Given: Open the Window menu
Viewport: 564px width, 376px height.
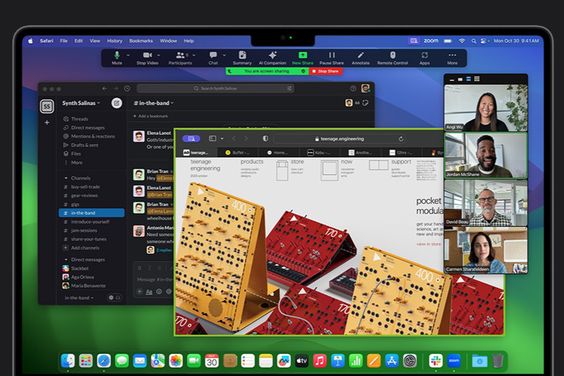Looking at the screenshot, I should coord(168,41).
